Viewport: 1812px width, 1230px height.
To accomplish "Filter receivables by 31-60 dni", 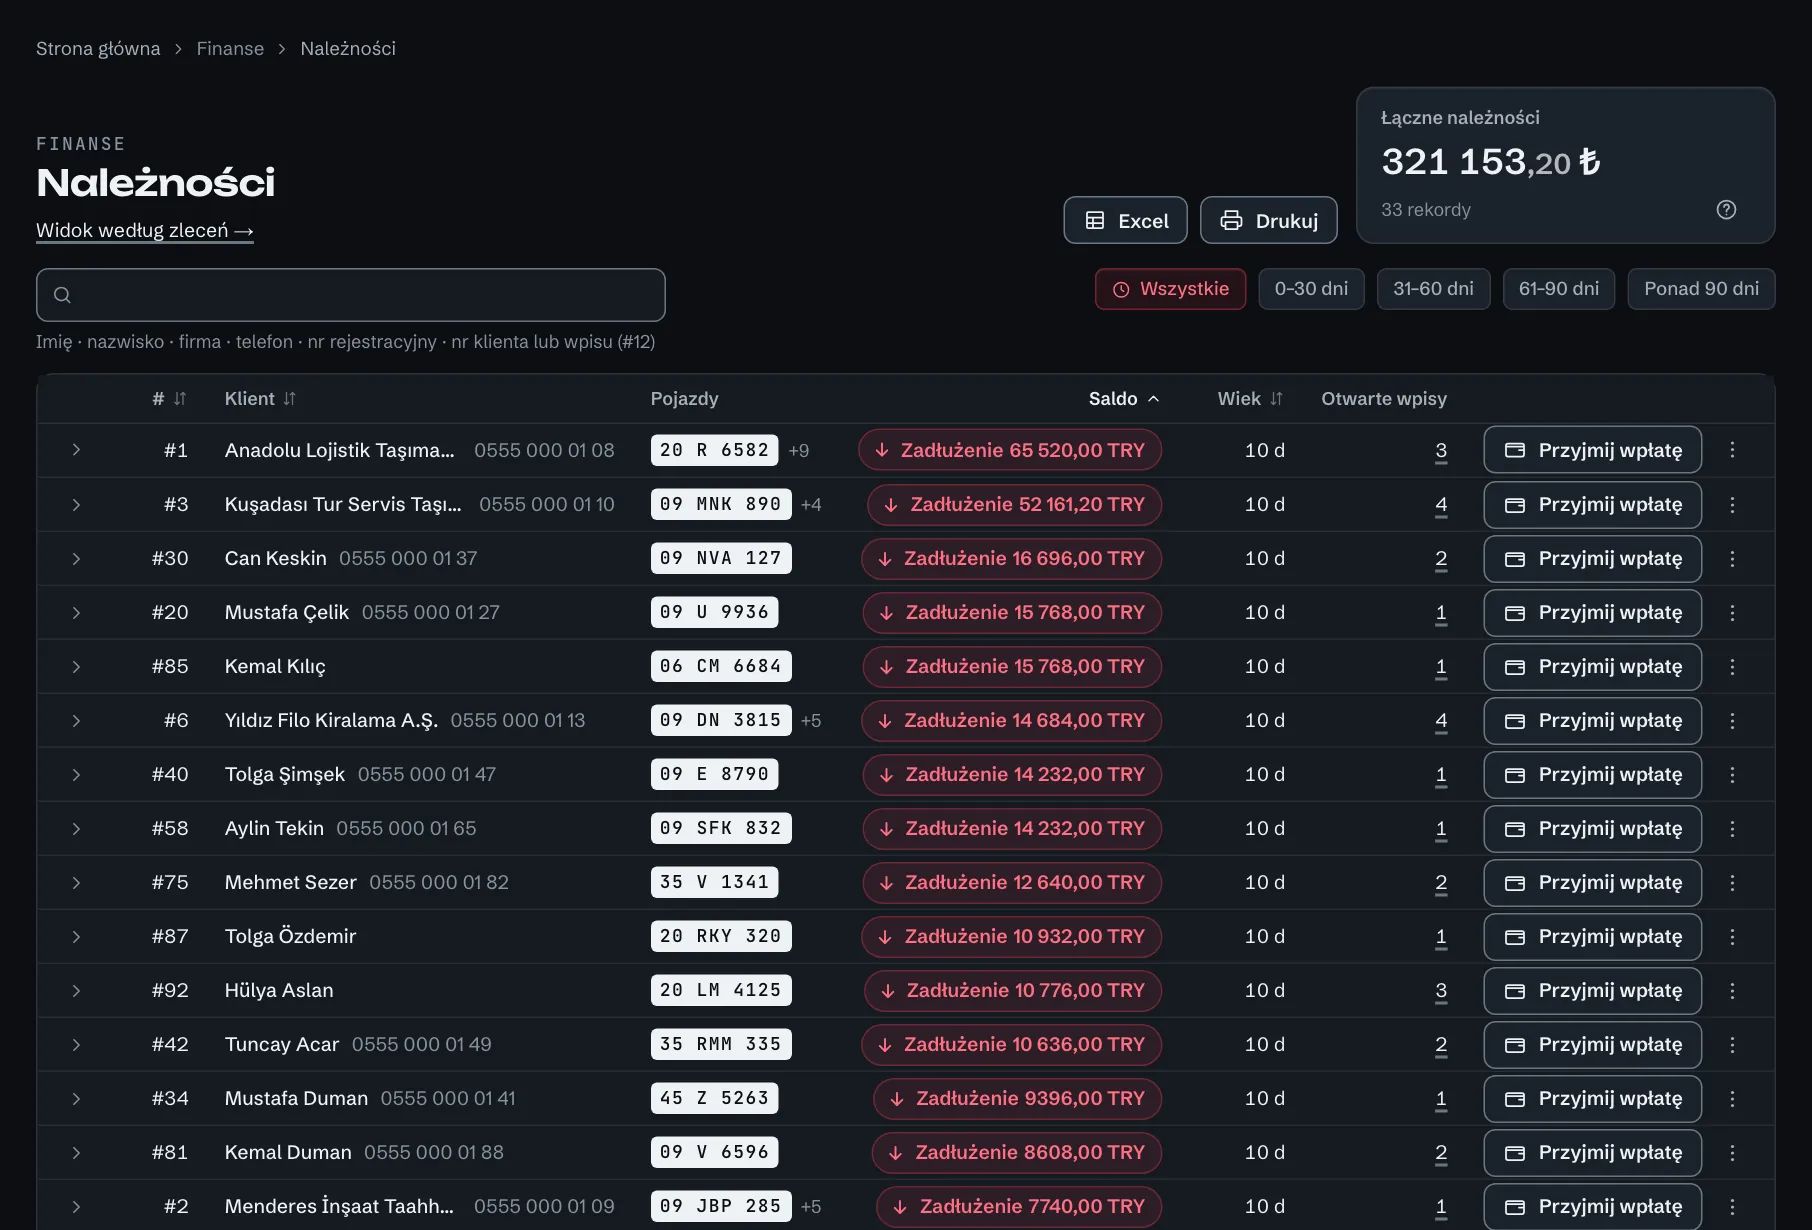I will click(x=1433, y=289).
